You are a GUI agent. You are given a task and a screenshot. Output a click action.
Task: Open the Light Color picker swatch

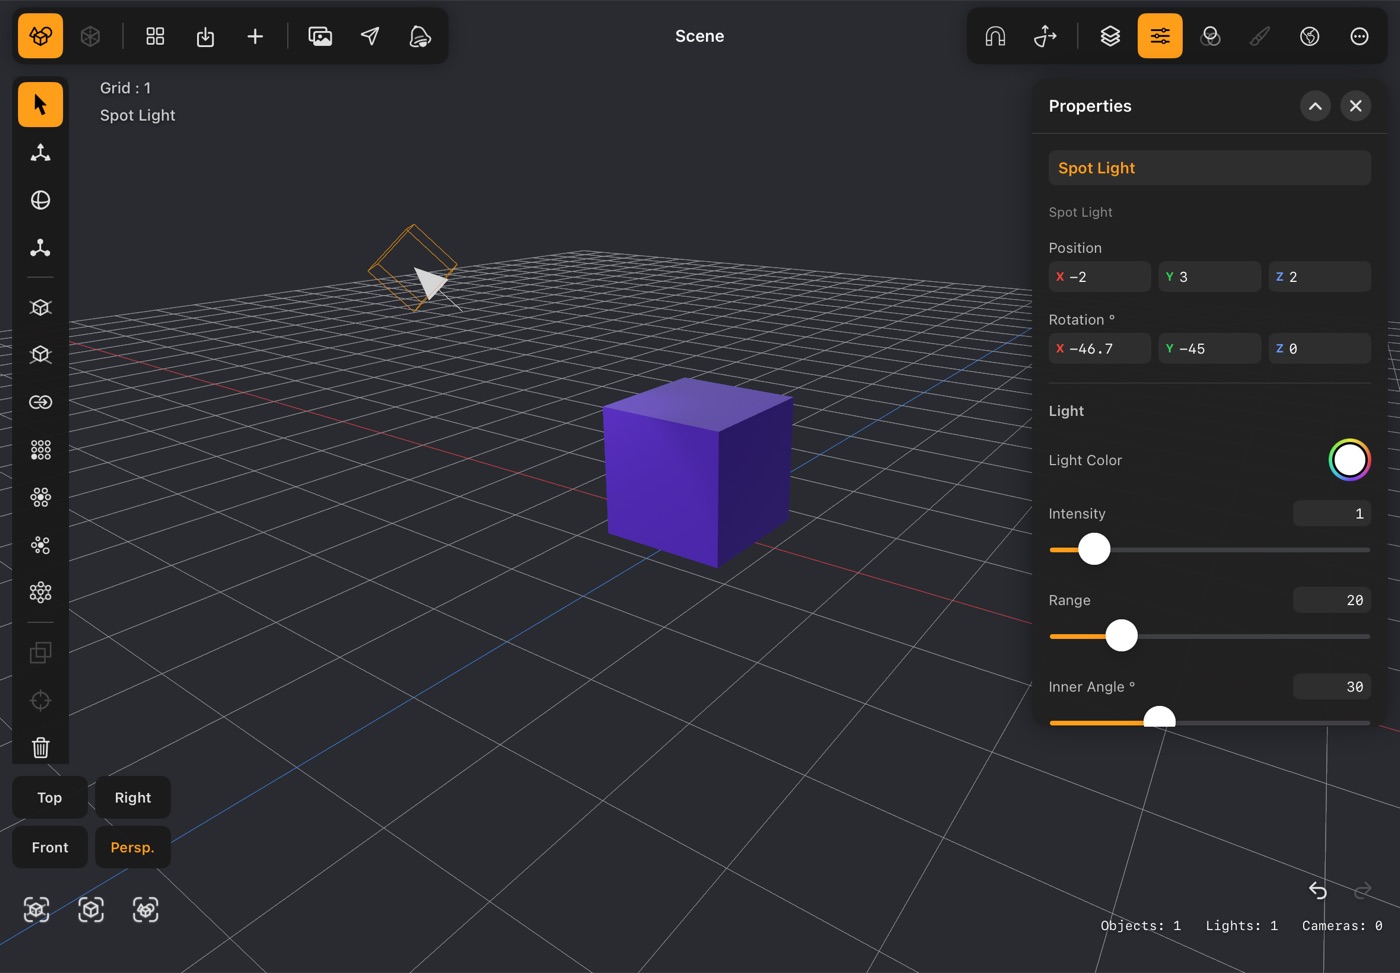(1349, 460)
